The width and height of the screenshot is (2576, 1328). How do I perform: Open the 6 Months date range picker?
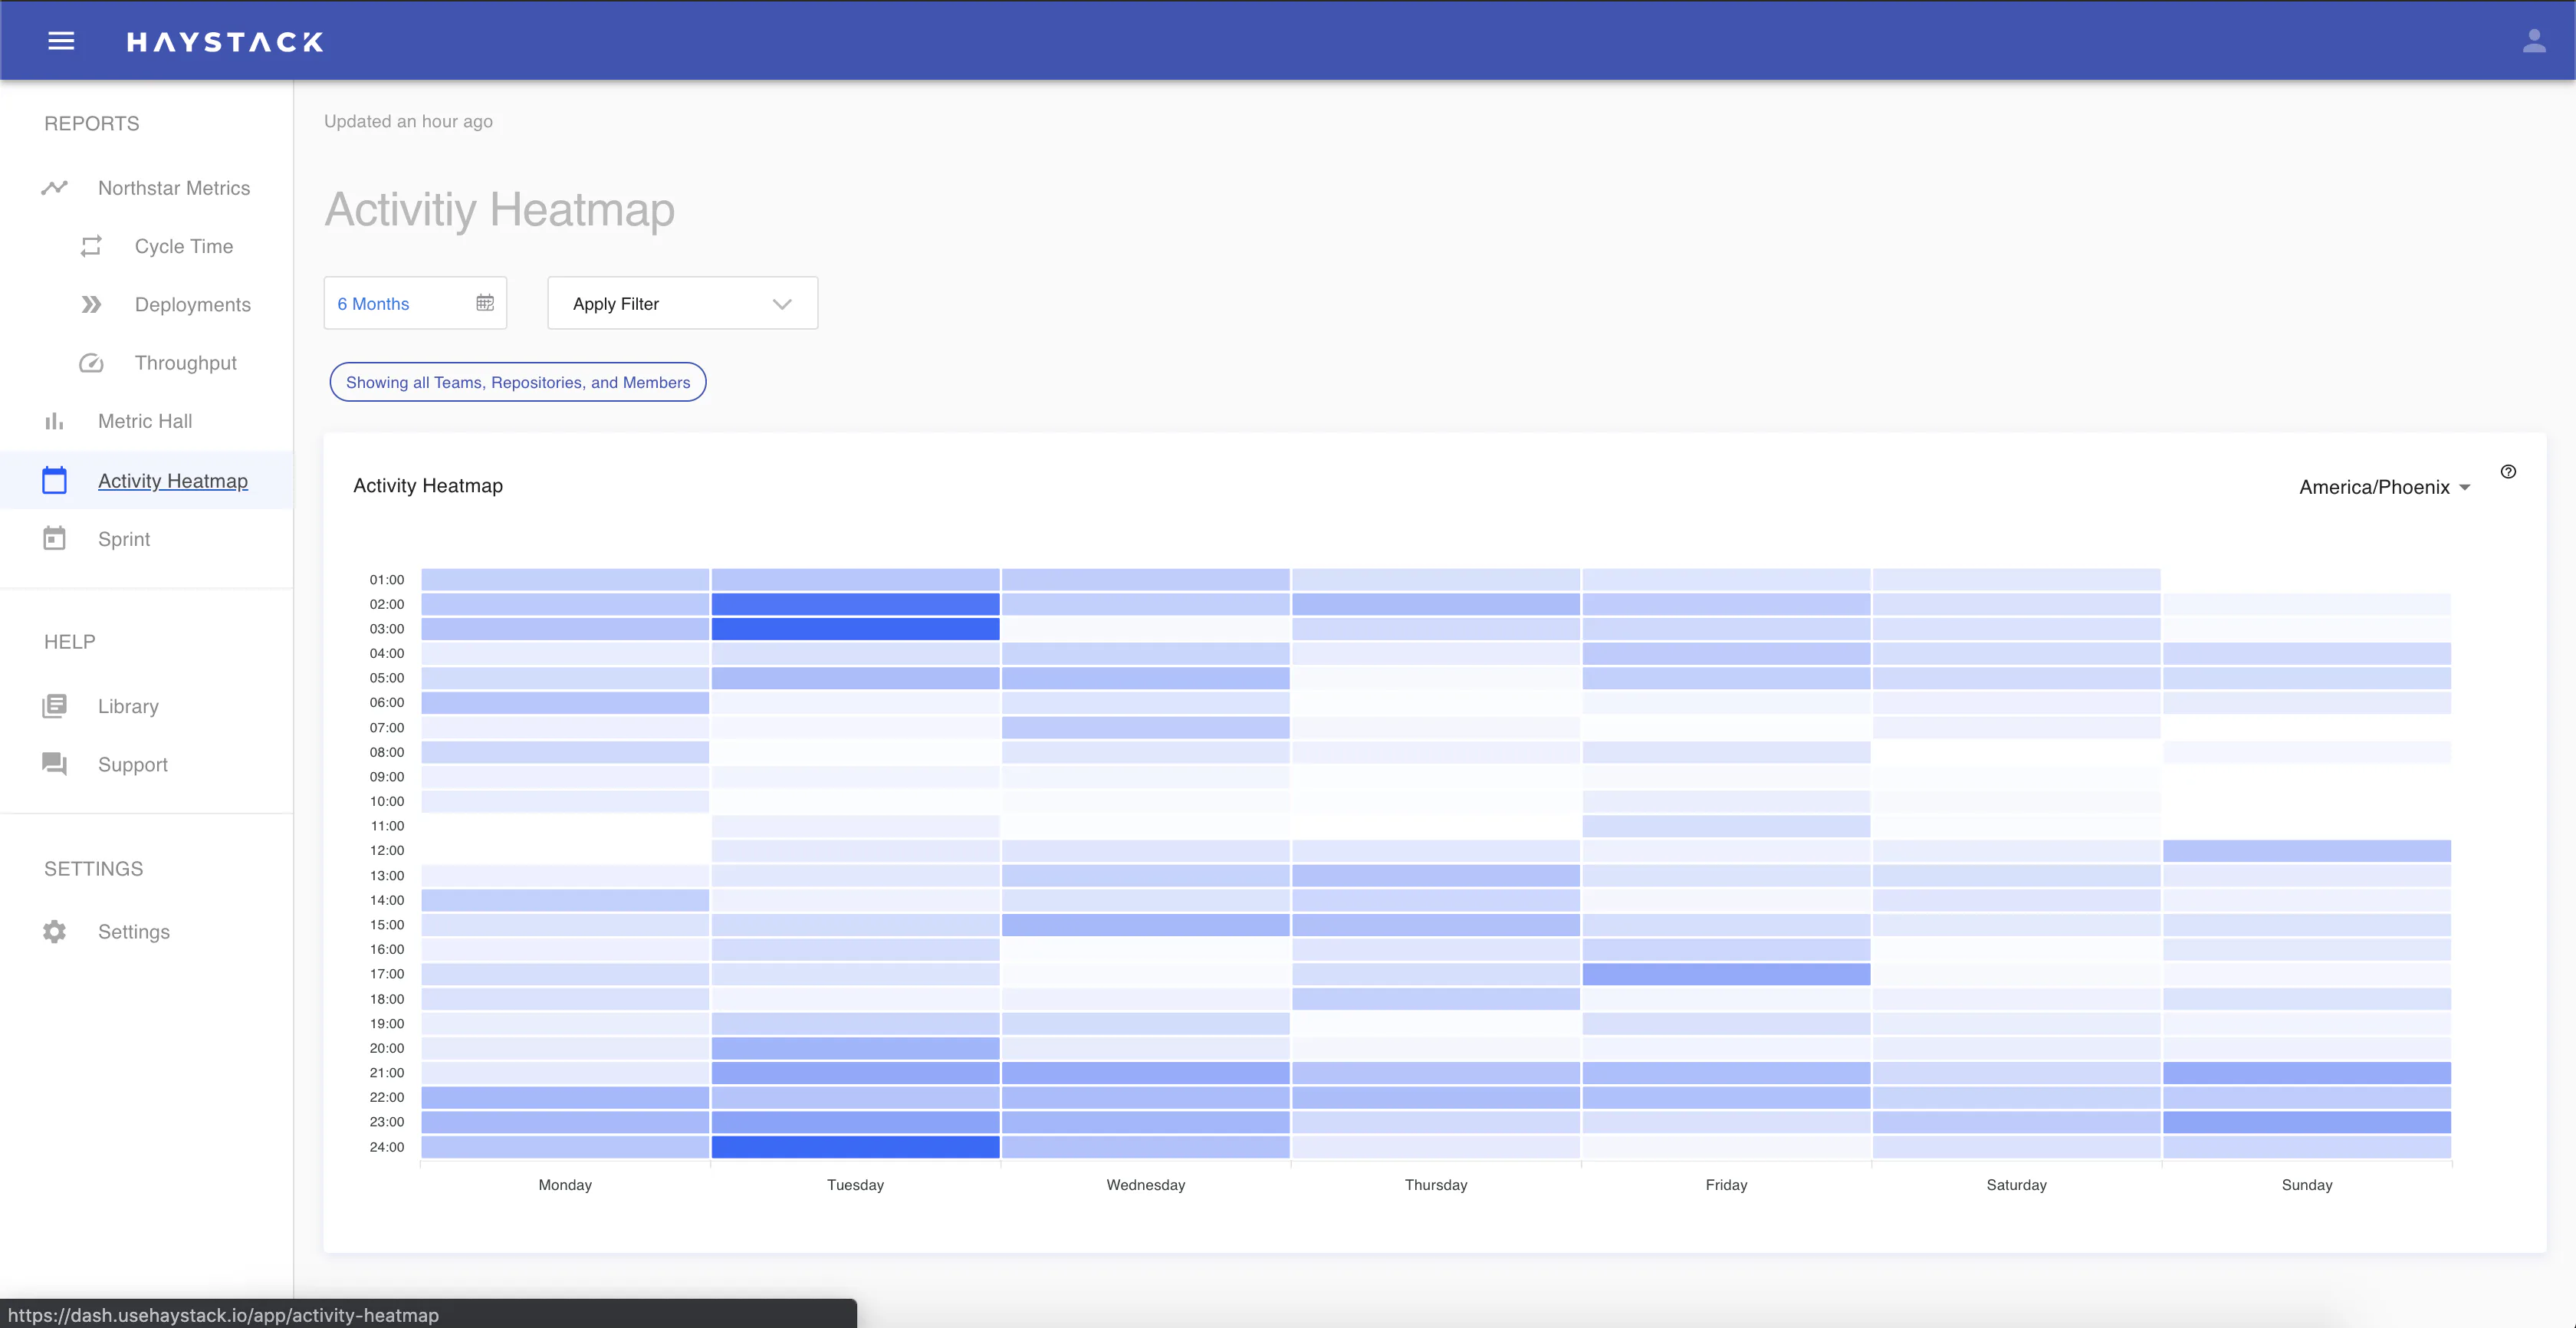(400, 303)
